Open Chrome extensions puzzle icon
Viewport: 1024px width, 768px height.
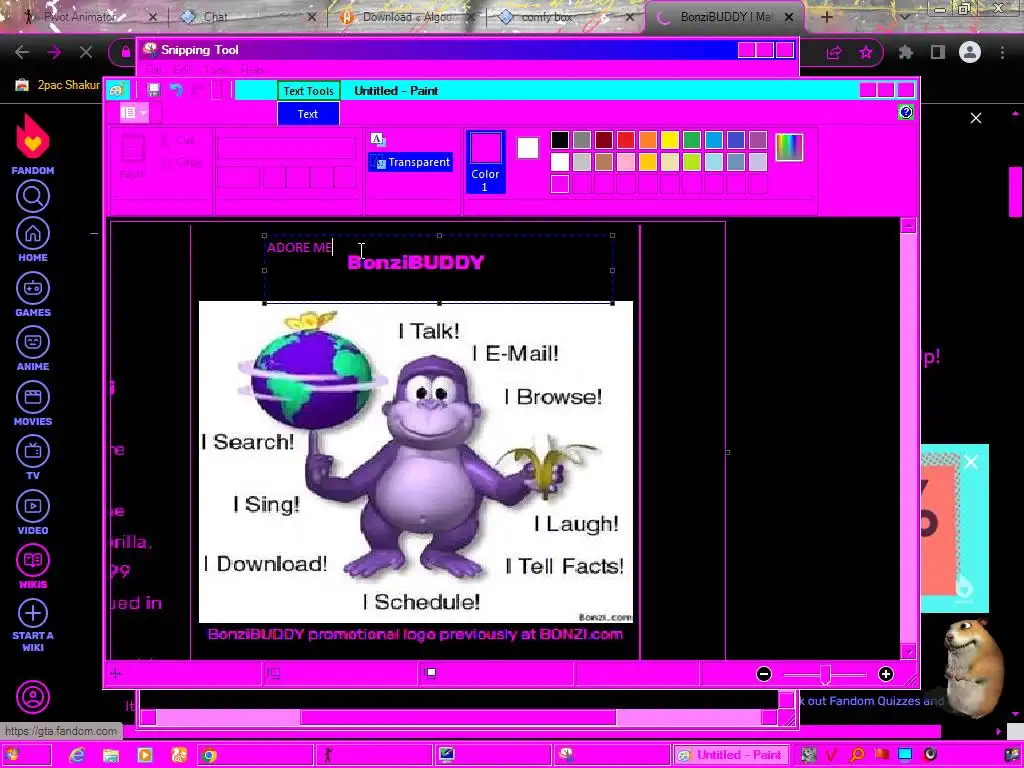pyautogui.click(x=905, y=52)
